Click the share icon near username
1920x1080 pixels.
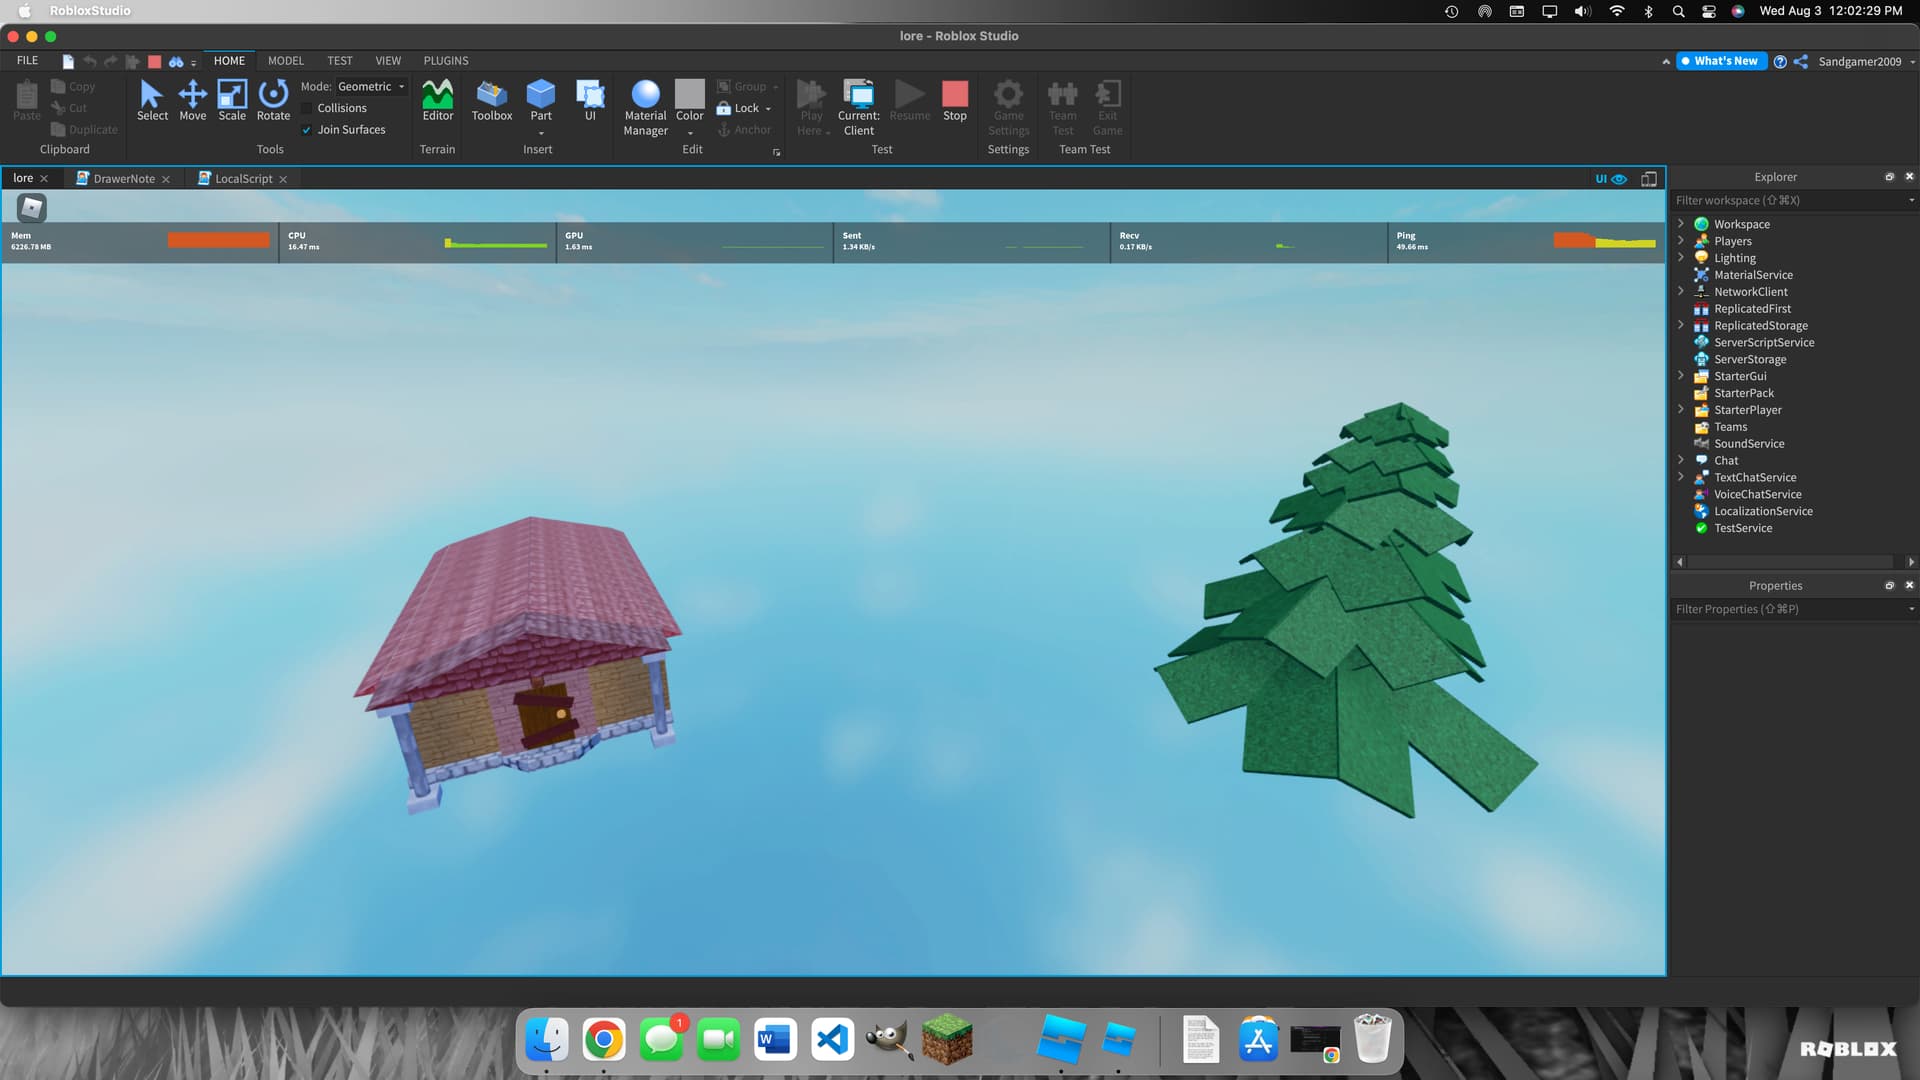(x=1801, y=62)
